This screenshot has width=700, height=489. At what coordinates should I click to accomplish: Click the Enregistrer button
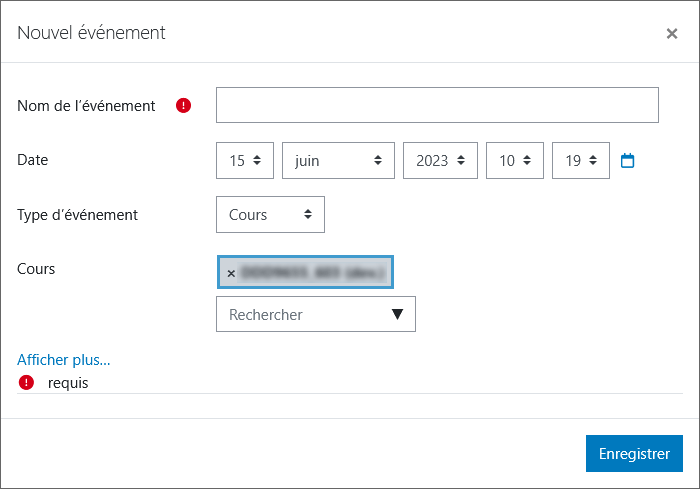pyautogui.click(x=634, y=453)
